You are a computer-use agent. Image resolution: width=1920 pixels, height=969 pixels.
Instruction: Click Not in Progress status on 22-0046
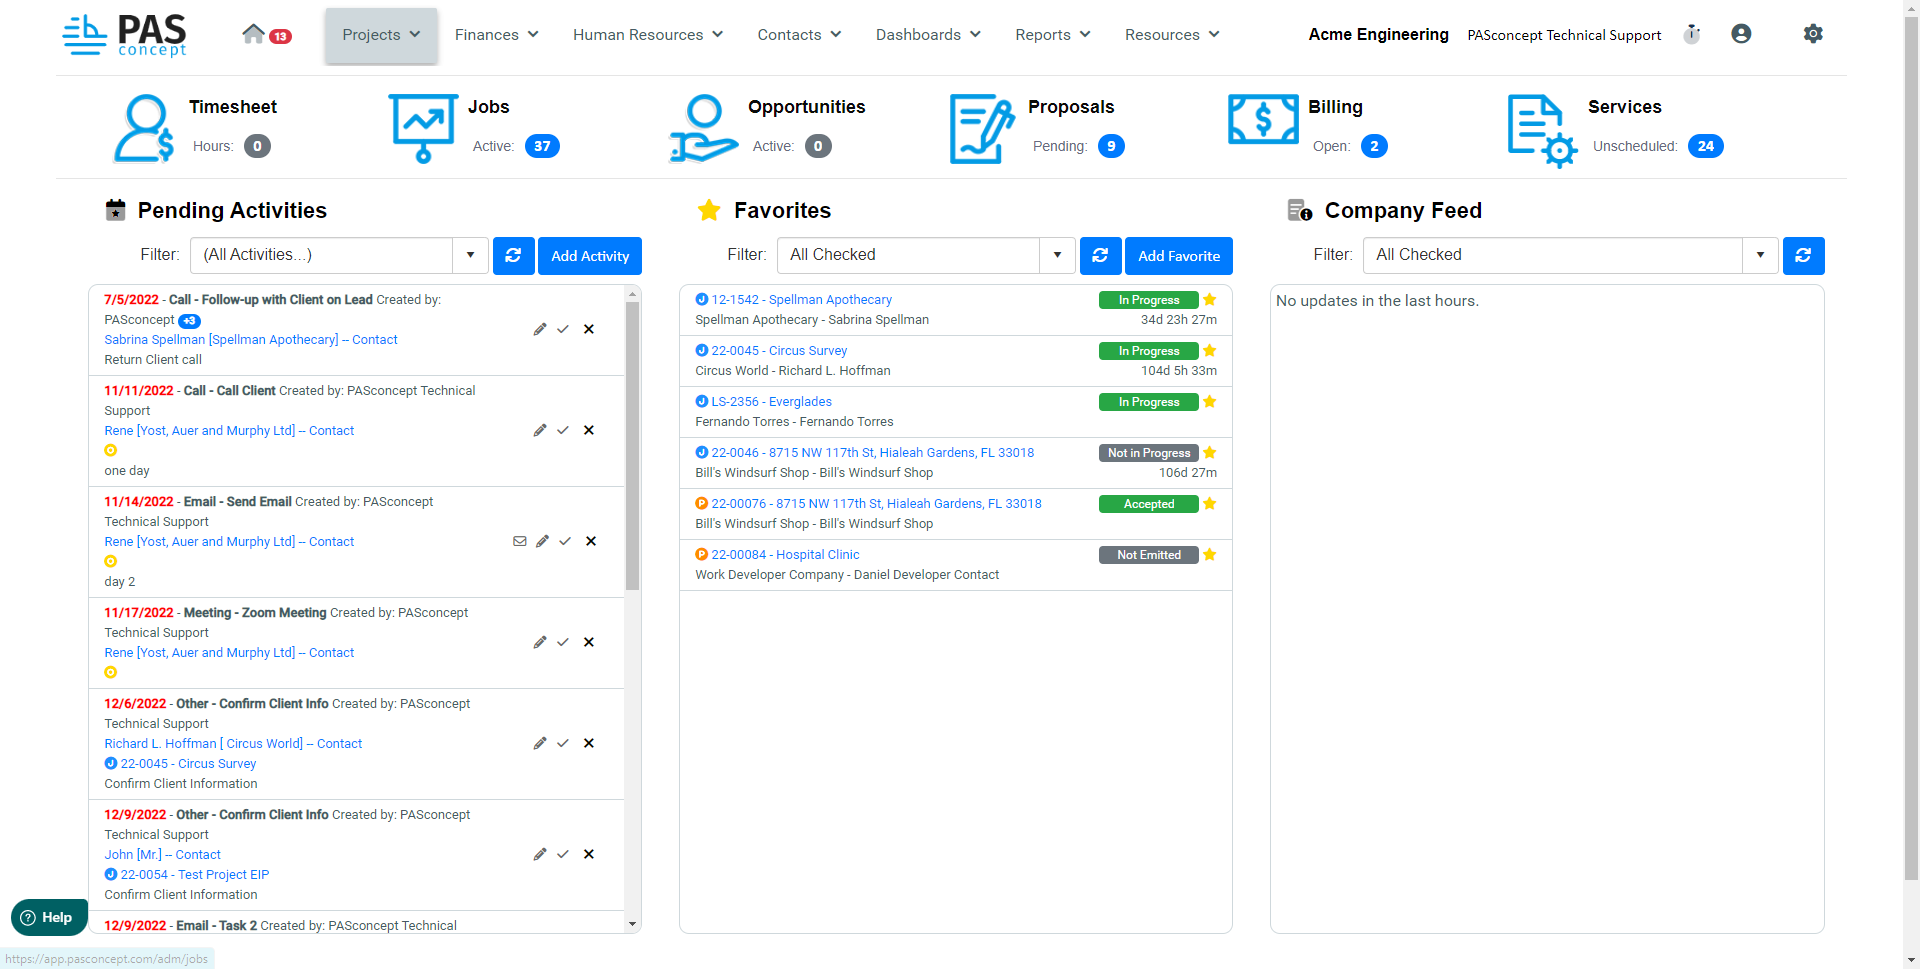pyautogui.click(x=1148, y=453)
